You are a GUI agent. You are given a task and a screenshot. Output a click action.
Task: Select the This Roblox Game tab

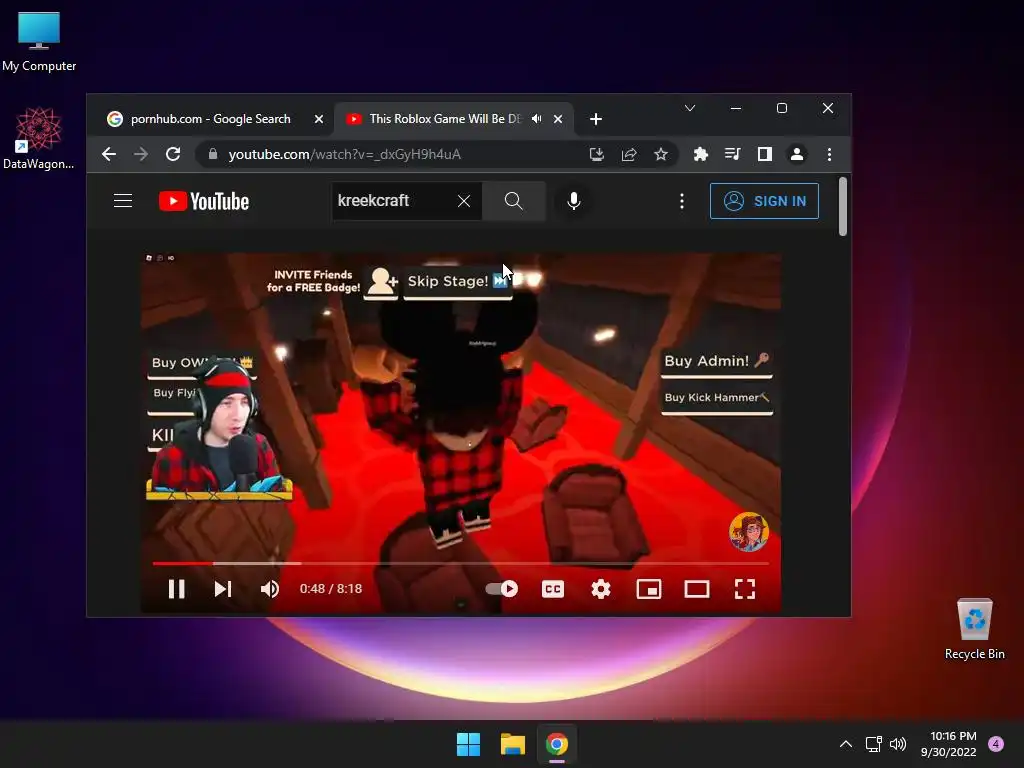444,119
